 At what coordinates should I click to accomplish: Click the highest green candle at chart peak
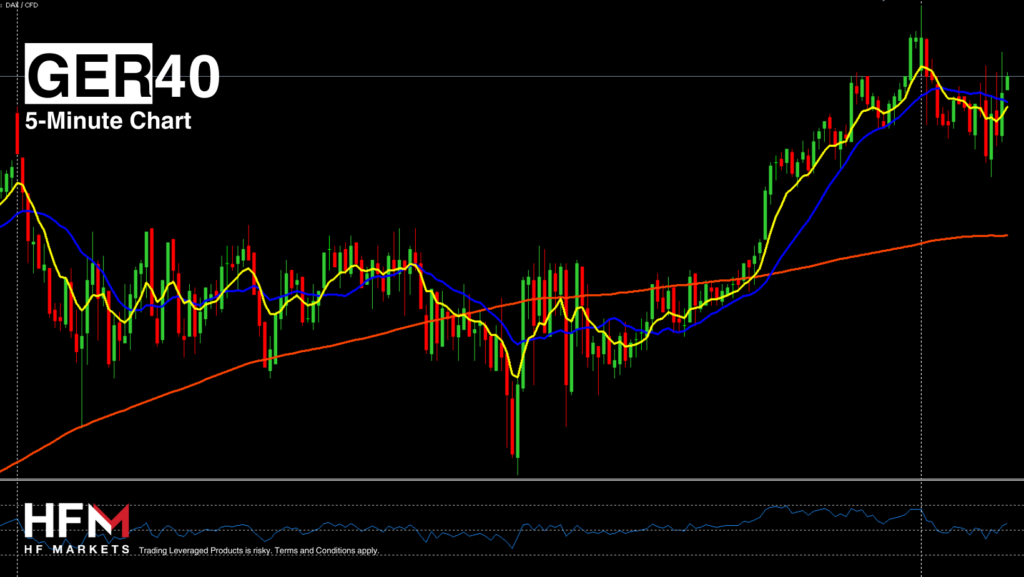913,50
